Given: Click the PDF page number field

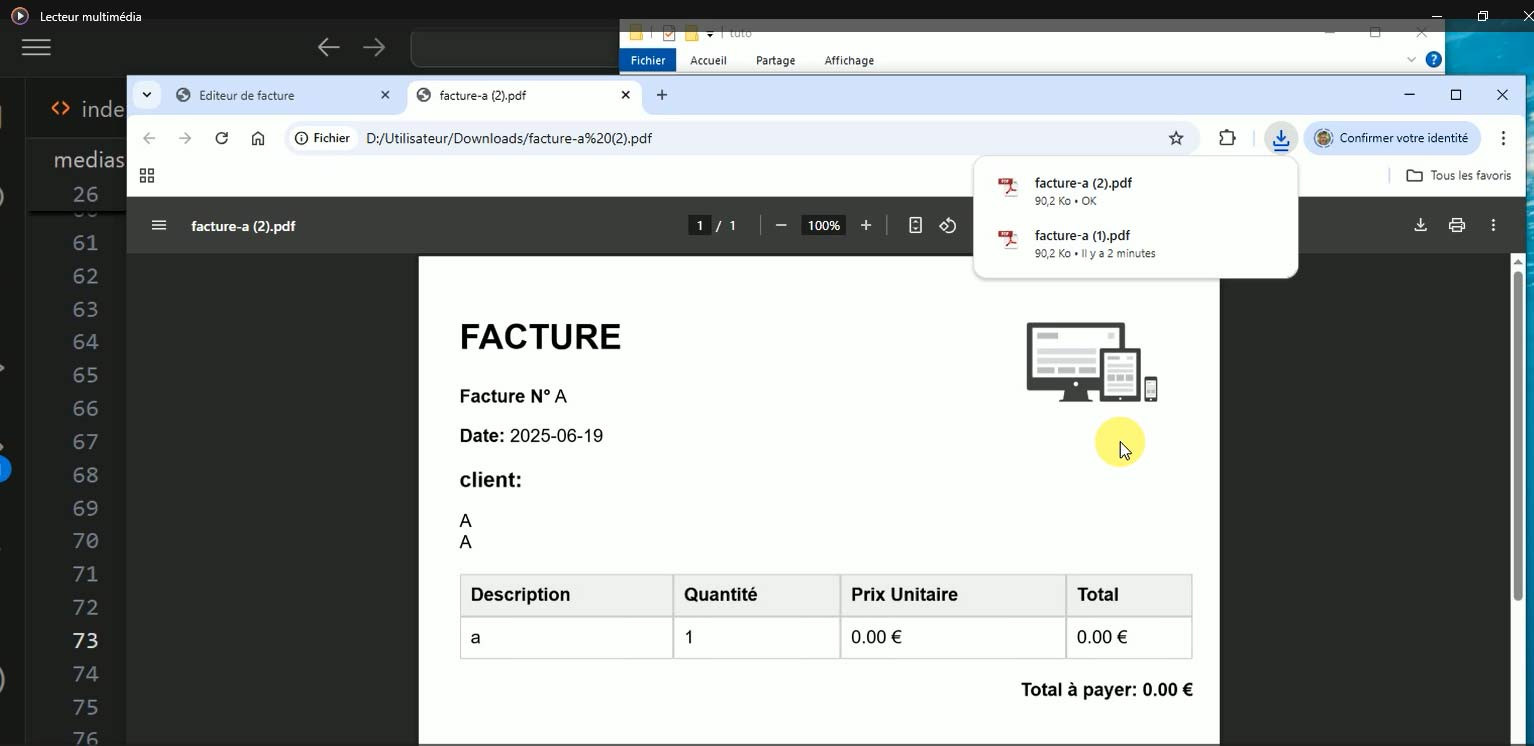Looking at the screenshot, I should [x=700, y=225].
